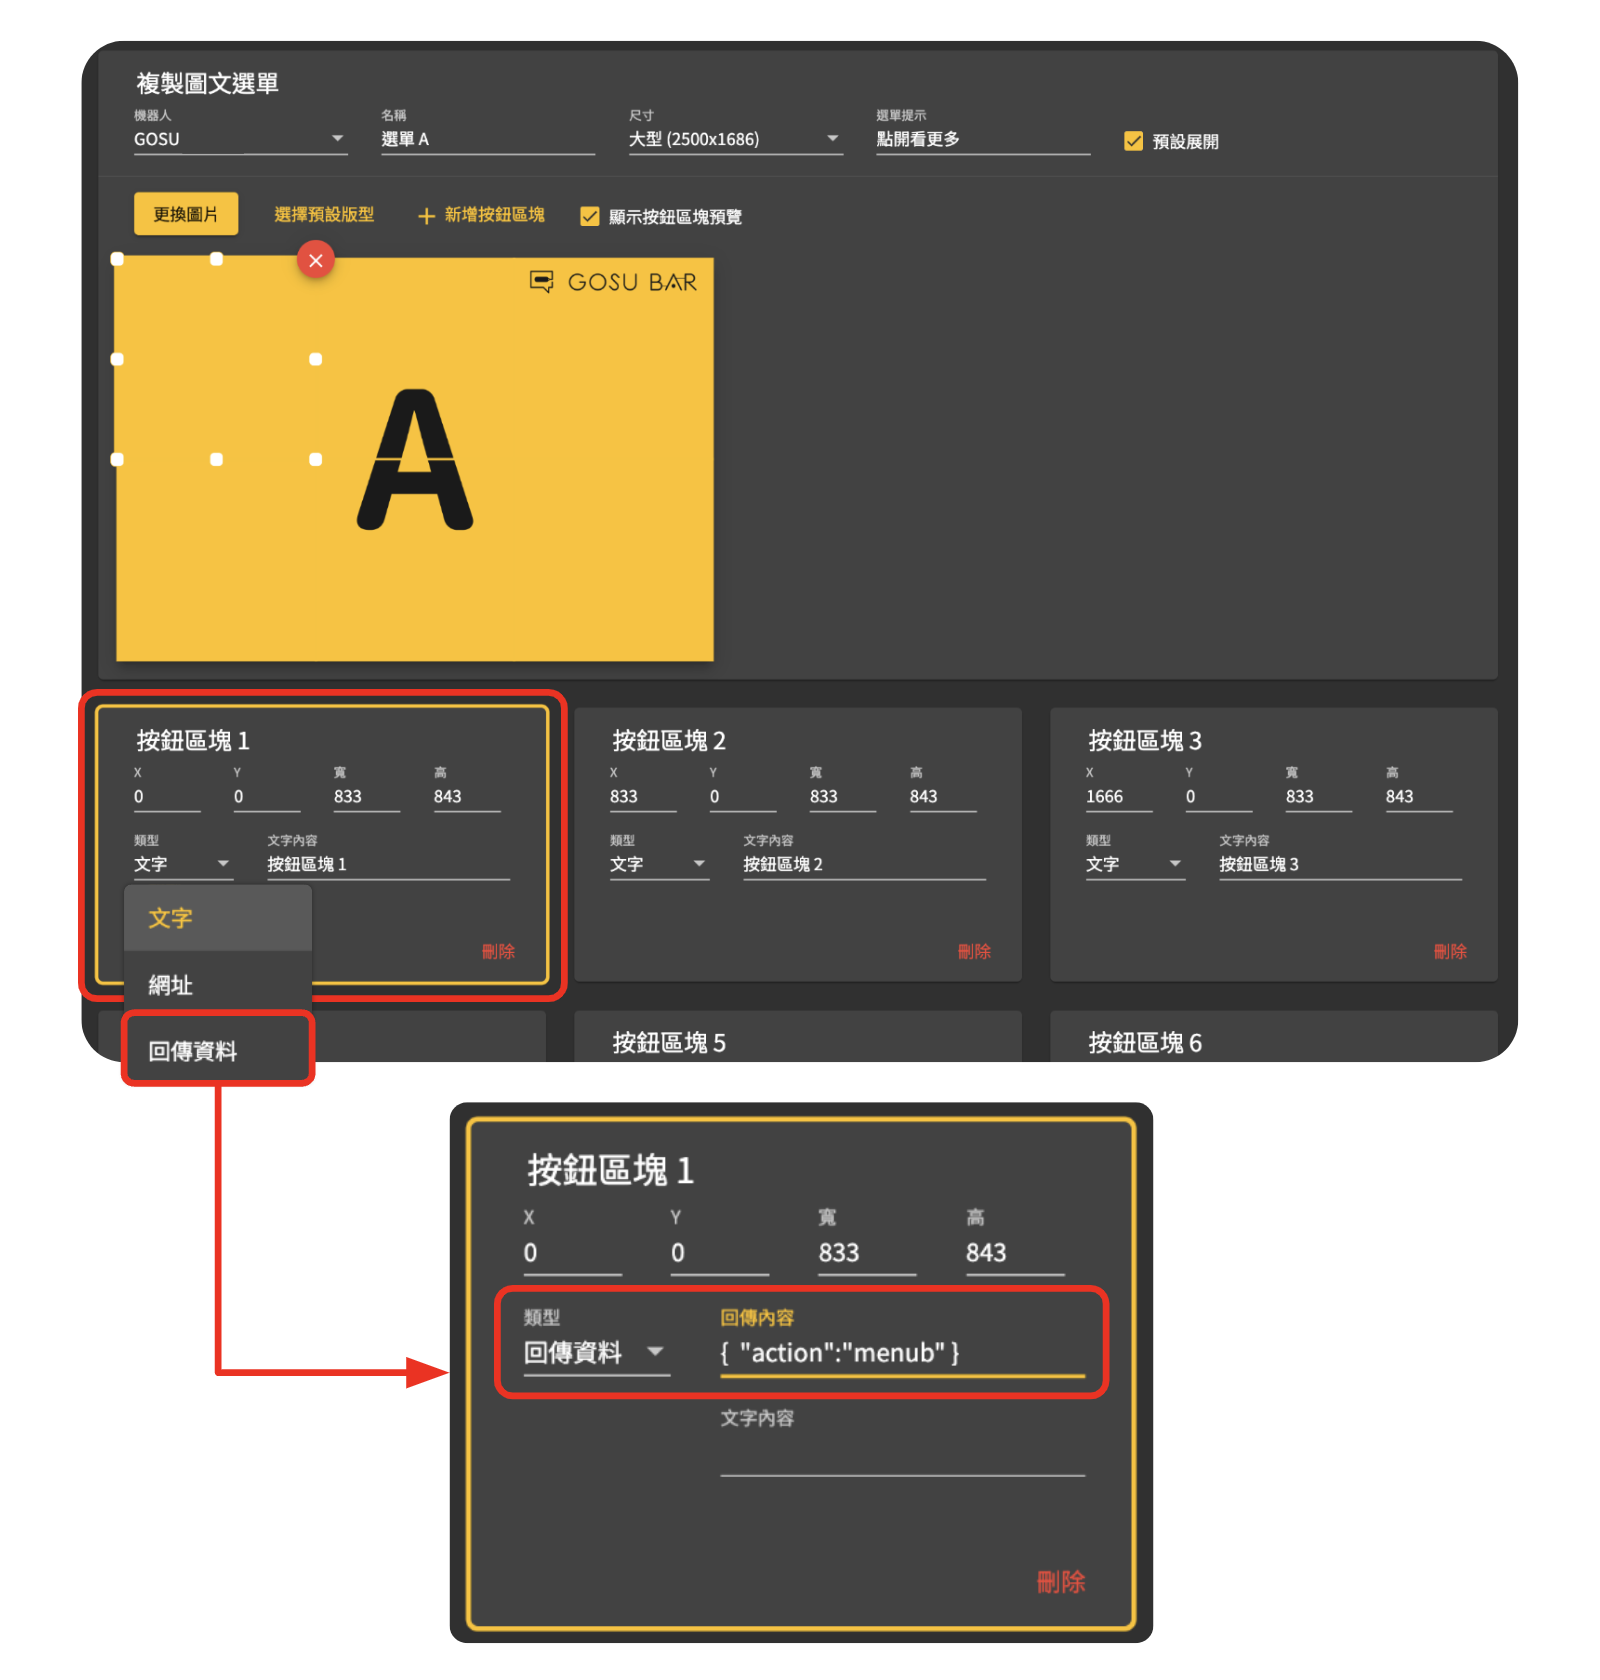1600x1680 pixels.
Task: Delete 按鈕區塊 2 via 刪除
Action: [x=974, y=951]
